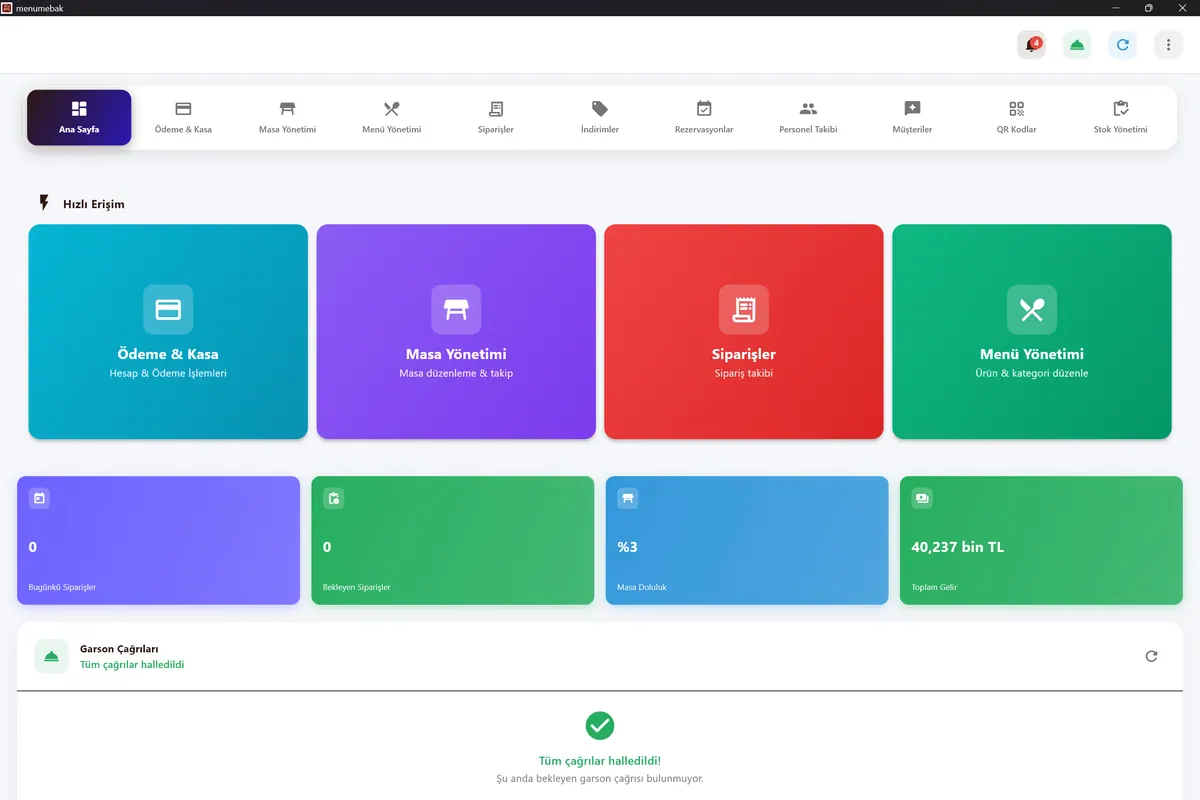Go to Stok Yönetimi tab
The height and width of the screenshot is (800, 1200).
pos(1120,118)
